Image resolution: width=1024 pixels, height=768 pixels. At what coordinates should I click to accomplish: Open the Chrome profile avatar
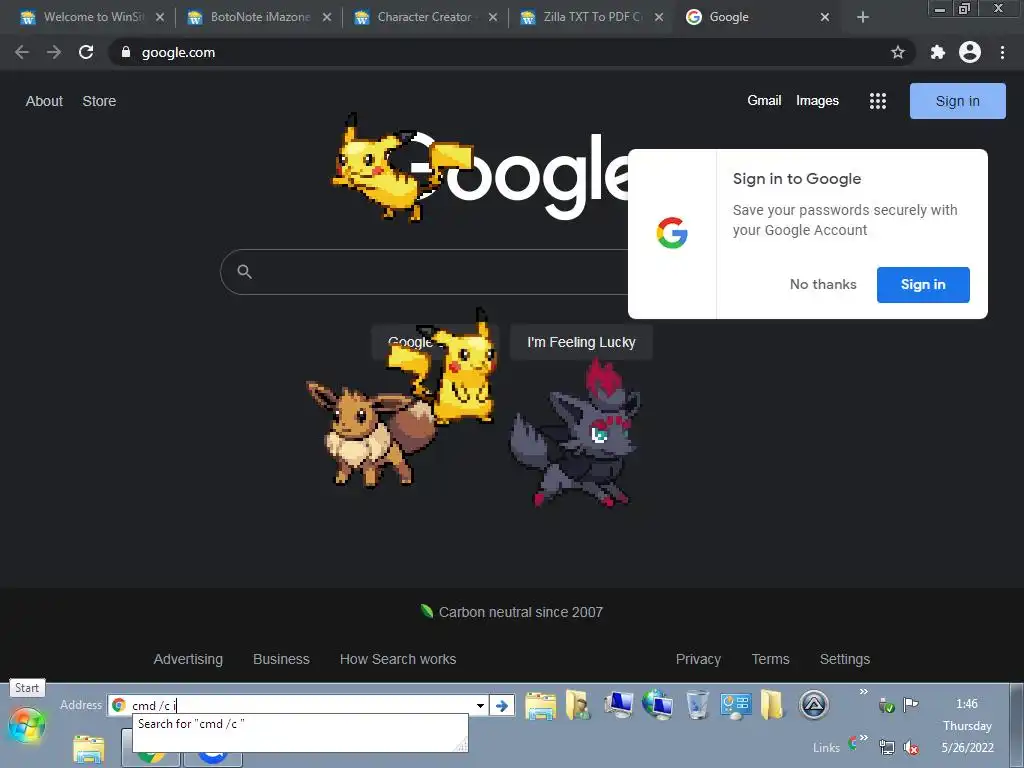(970, 52)
